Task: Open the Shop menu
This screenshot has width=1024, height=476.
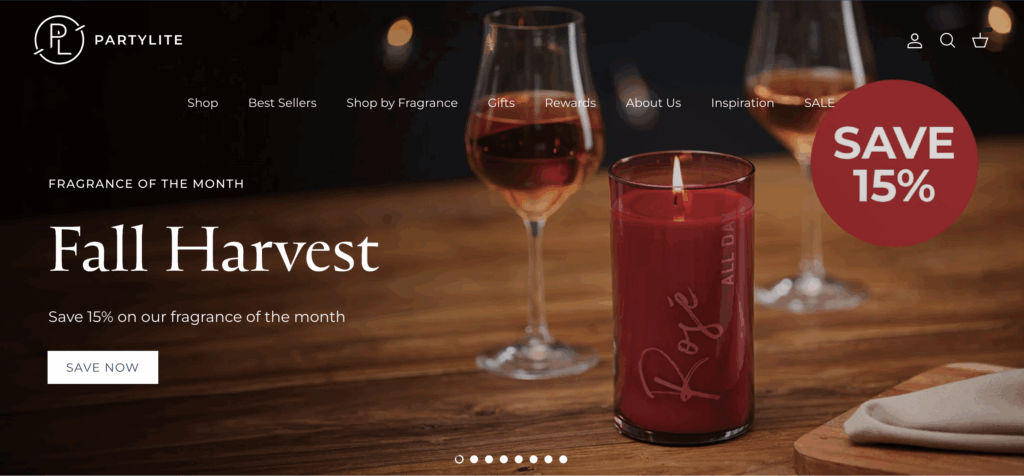Action: [202, 103]
